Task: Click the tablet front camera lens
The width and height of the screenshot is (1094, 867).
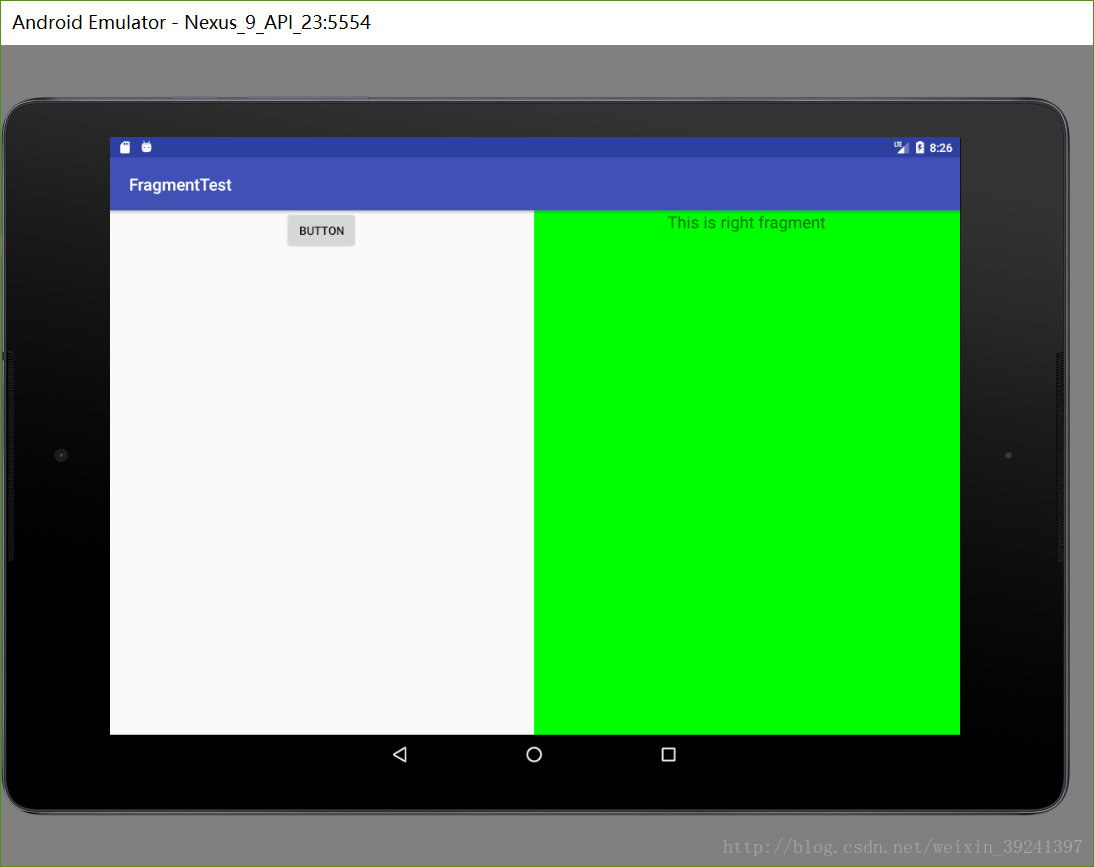Action: click(x=61, y=455)
